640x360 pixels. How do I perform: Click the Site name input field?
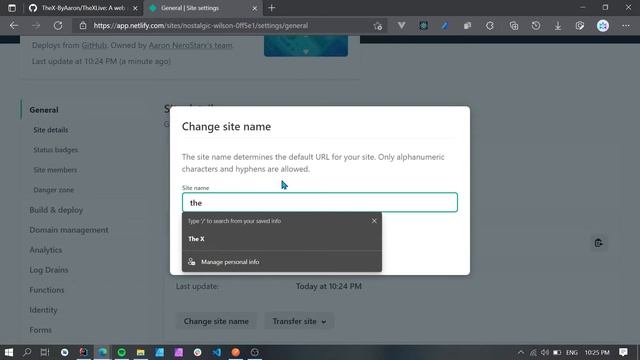[320, 202]
